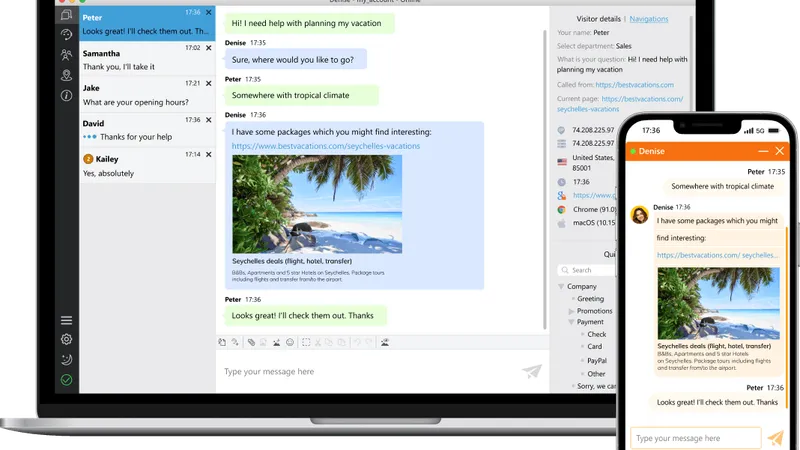Viewport: 800px width, 450px height.
Task: Open Jake's conversation about opening hours
Action: tap(147, 94)
